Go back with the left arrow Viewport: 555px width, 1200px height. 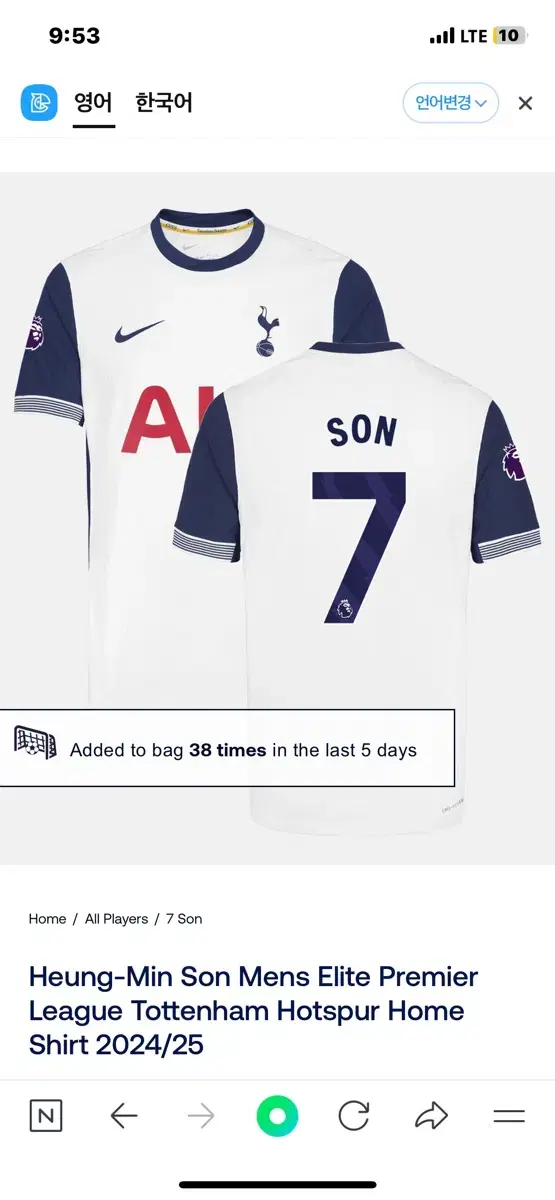[x=123, y=1116]
